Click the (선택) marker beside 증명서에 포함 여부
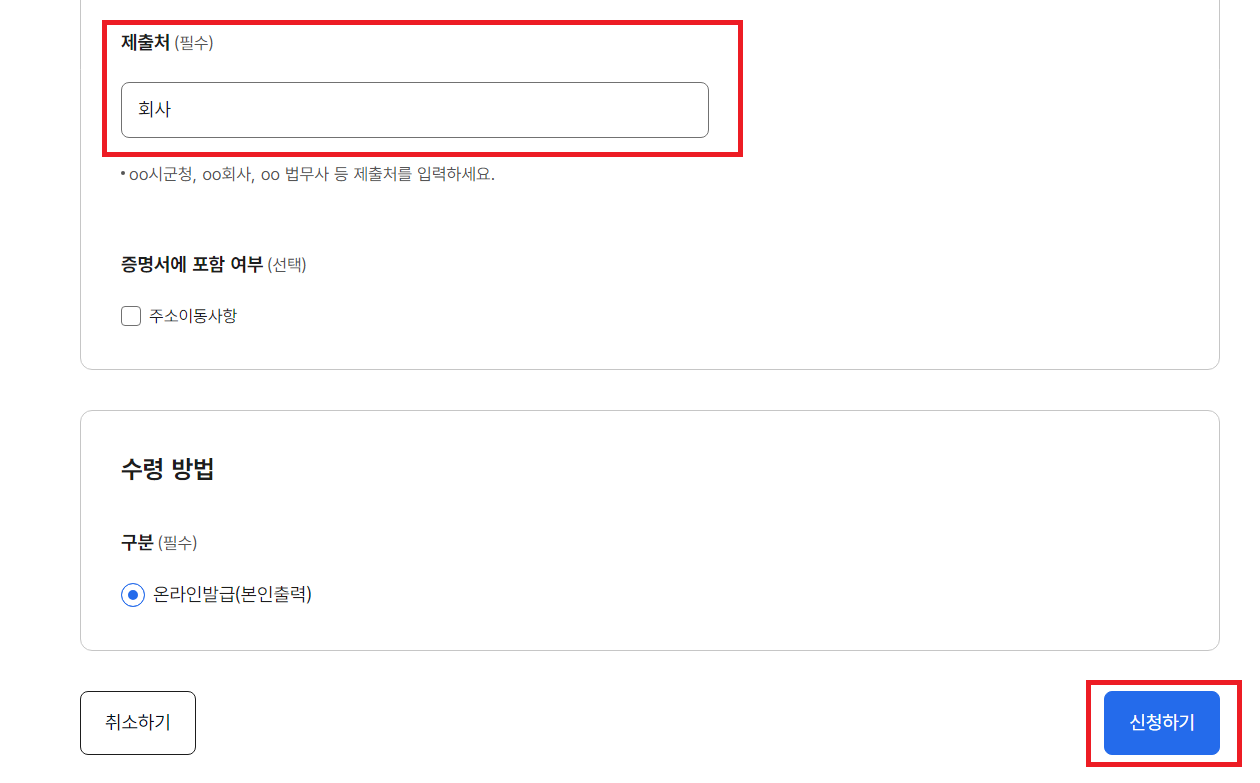 pyautogui.click(x=287, y=265)
